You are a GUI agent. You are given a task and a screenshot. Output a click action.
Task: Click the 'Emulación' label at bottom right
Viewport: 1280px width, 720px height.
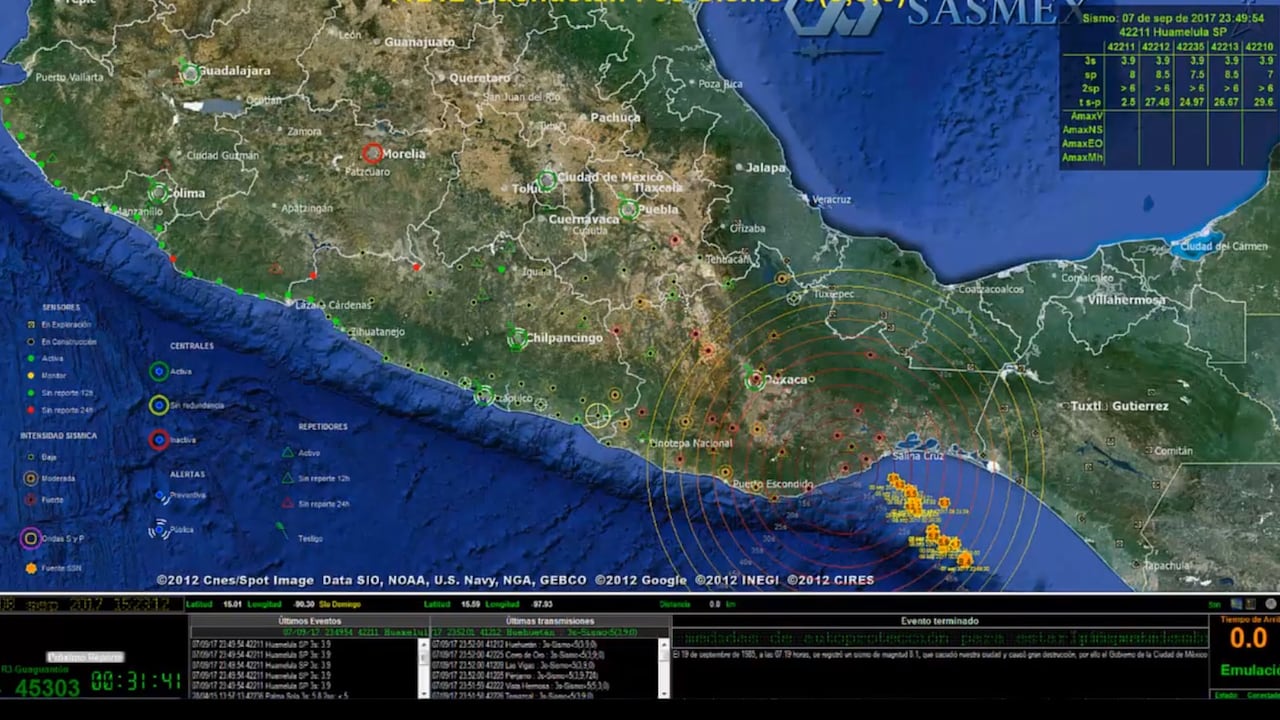click(x=1248, y=670)
